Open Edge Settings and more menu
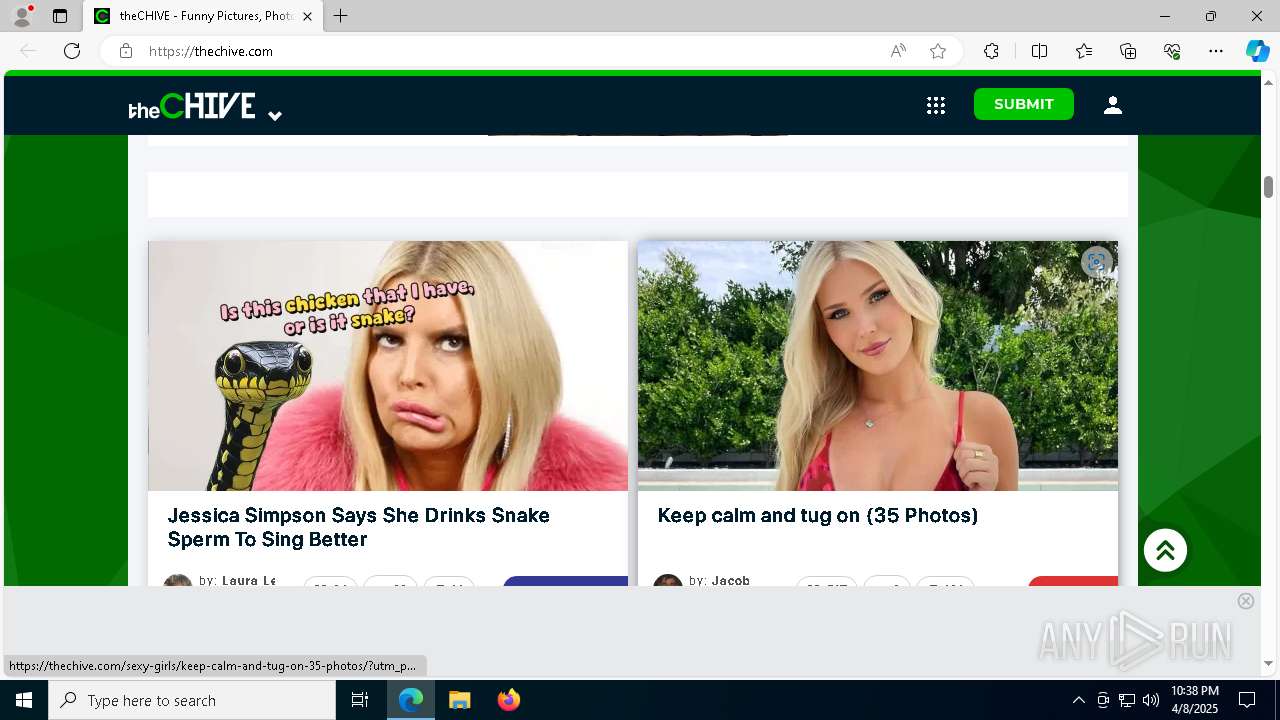The image size is (1280, 720). click(x=1216, y=51)
